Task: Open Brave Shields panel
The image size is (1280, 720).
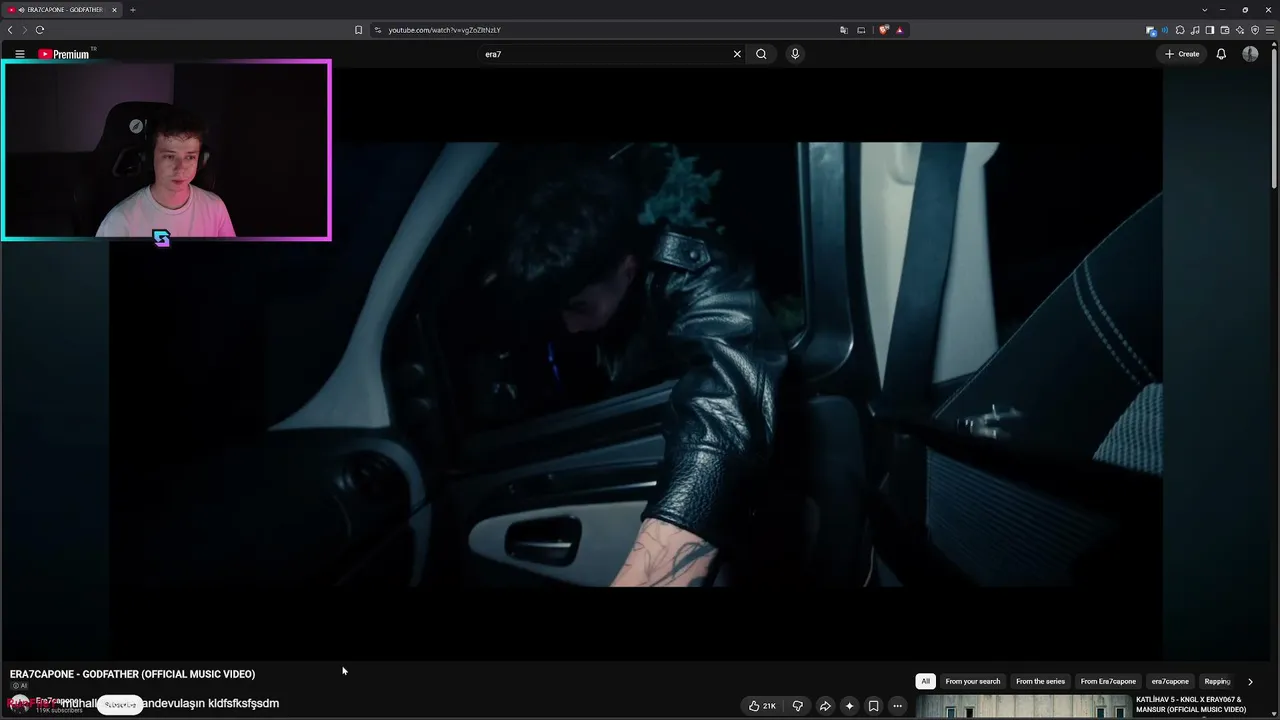Action: 884,30
